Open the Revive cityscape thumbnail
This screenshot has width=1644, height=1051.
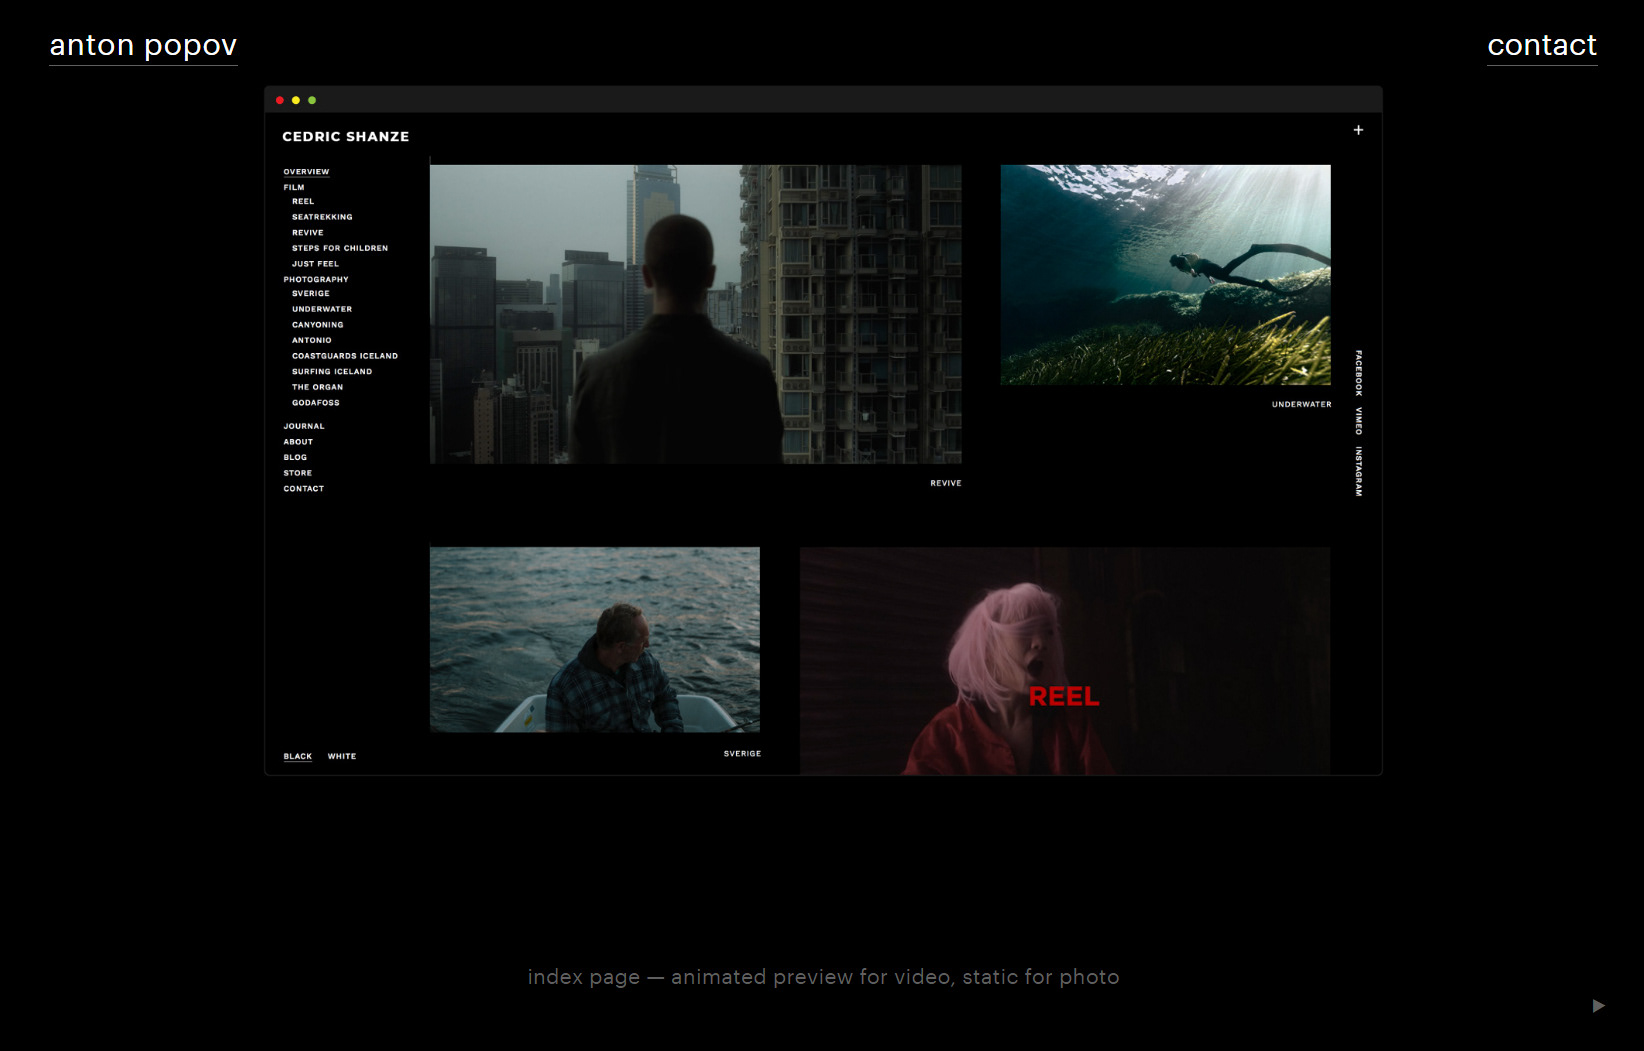[x=695, y=314]
